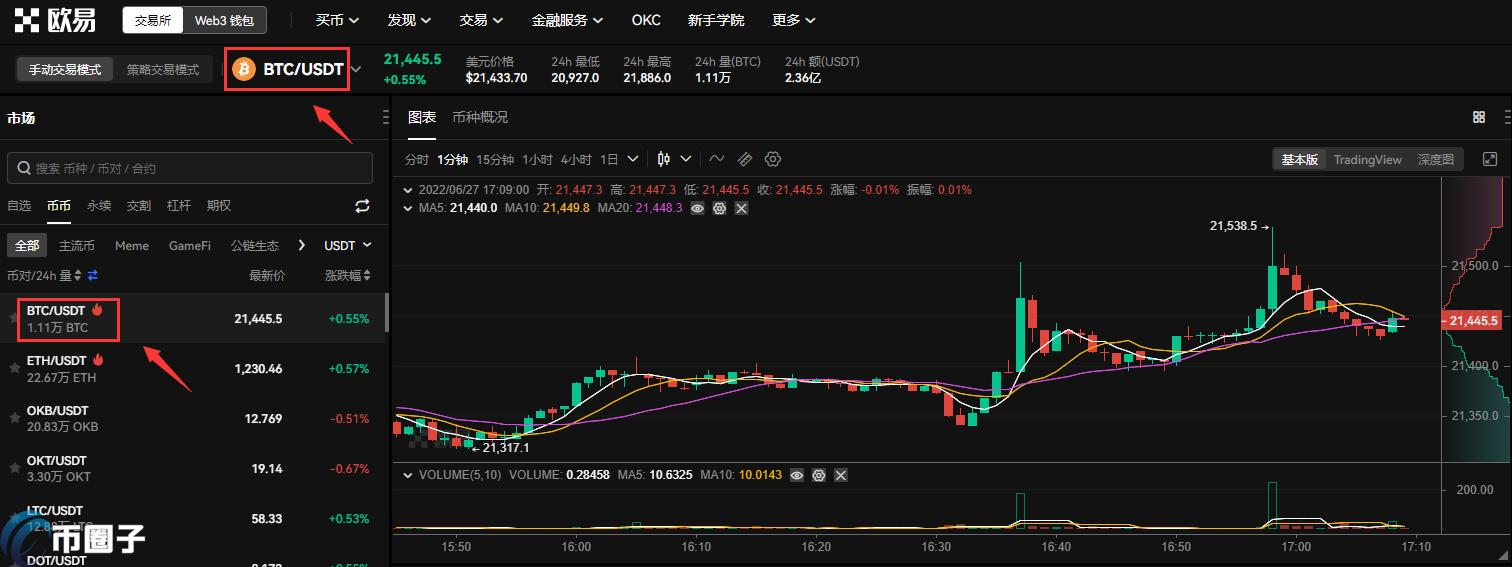Viewport: 1512px width, 567px height.
Task: Open chart settings gear in toolbar
Action: [x=772, y=159]
